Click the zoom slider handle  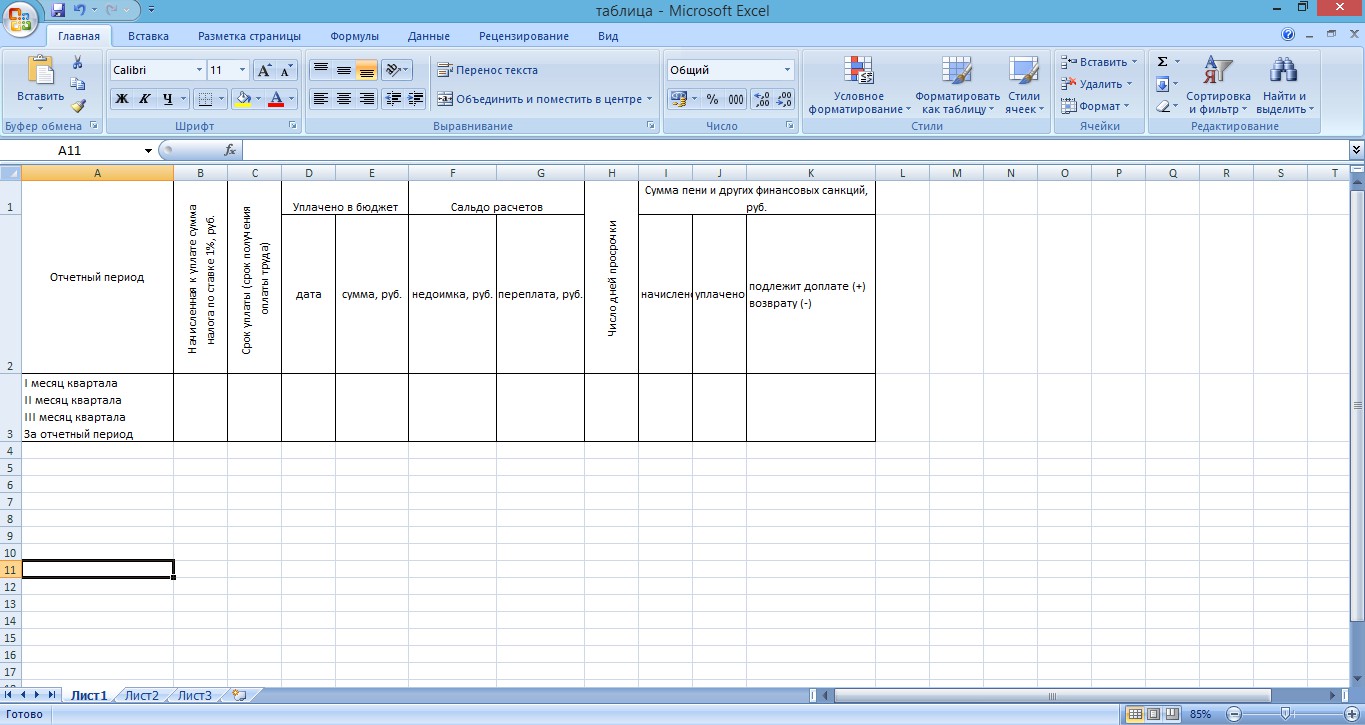(1286, 714)
